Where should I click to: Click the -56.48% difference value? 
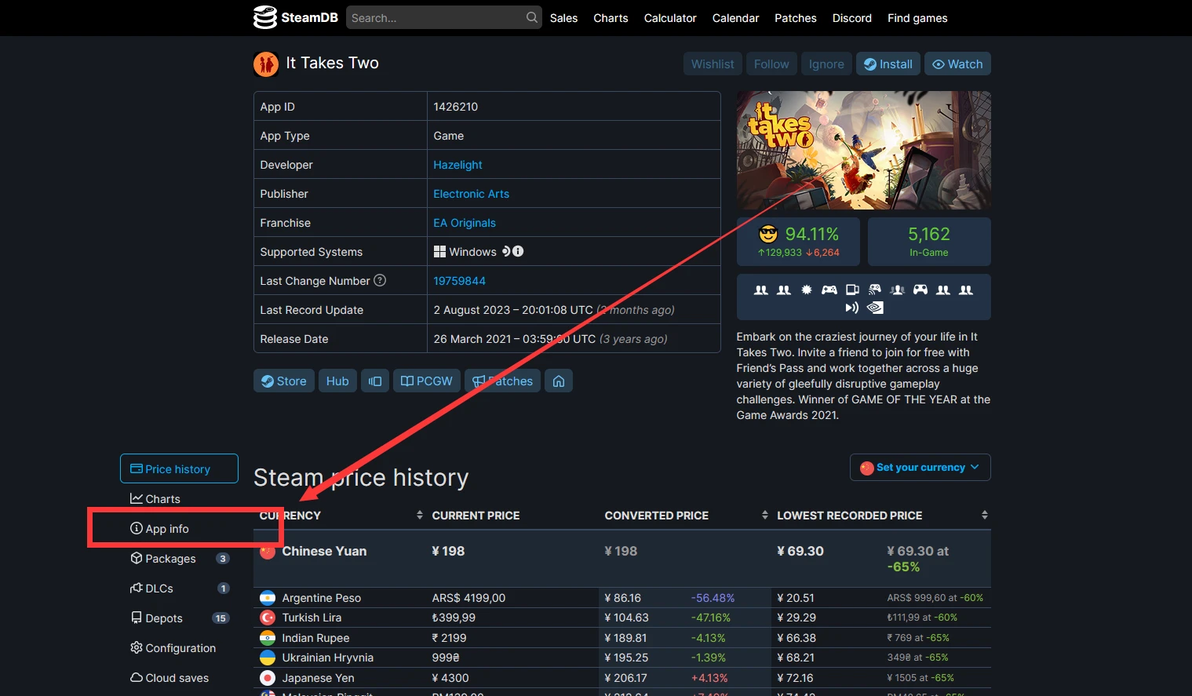pos(712,598)
